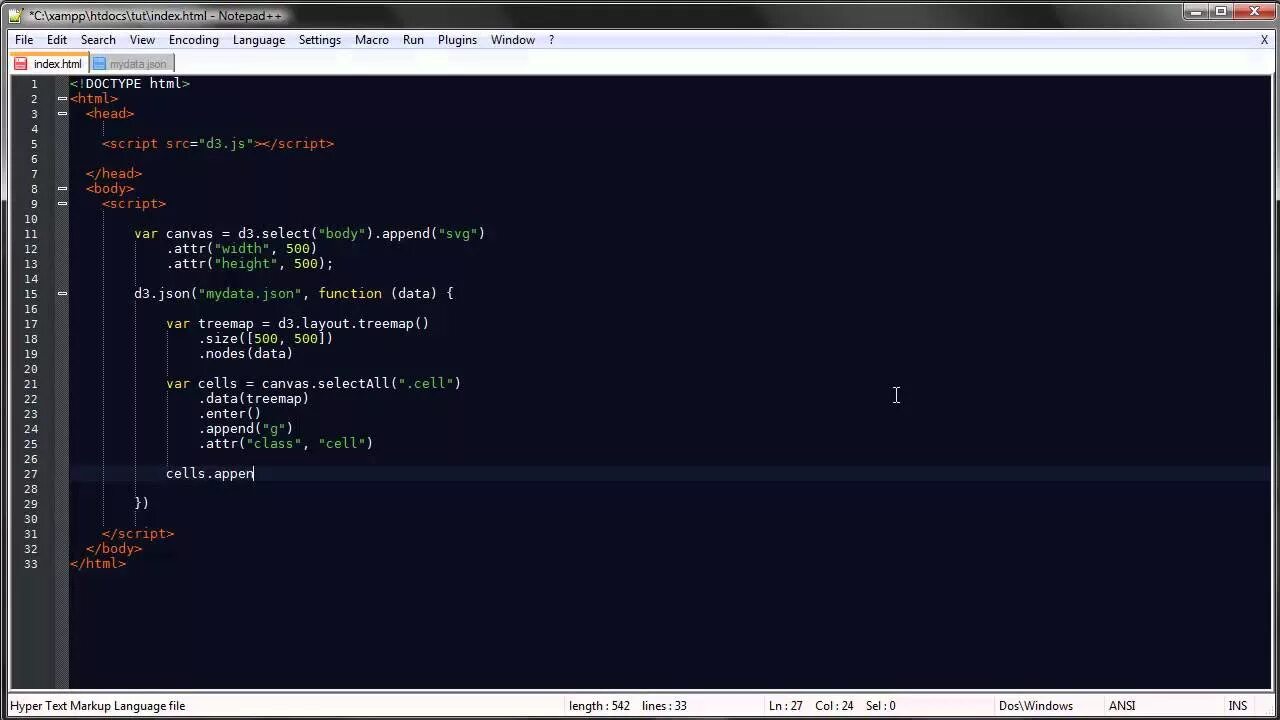Open the Edit menu

(x=57, y=40)
